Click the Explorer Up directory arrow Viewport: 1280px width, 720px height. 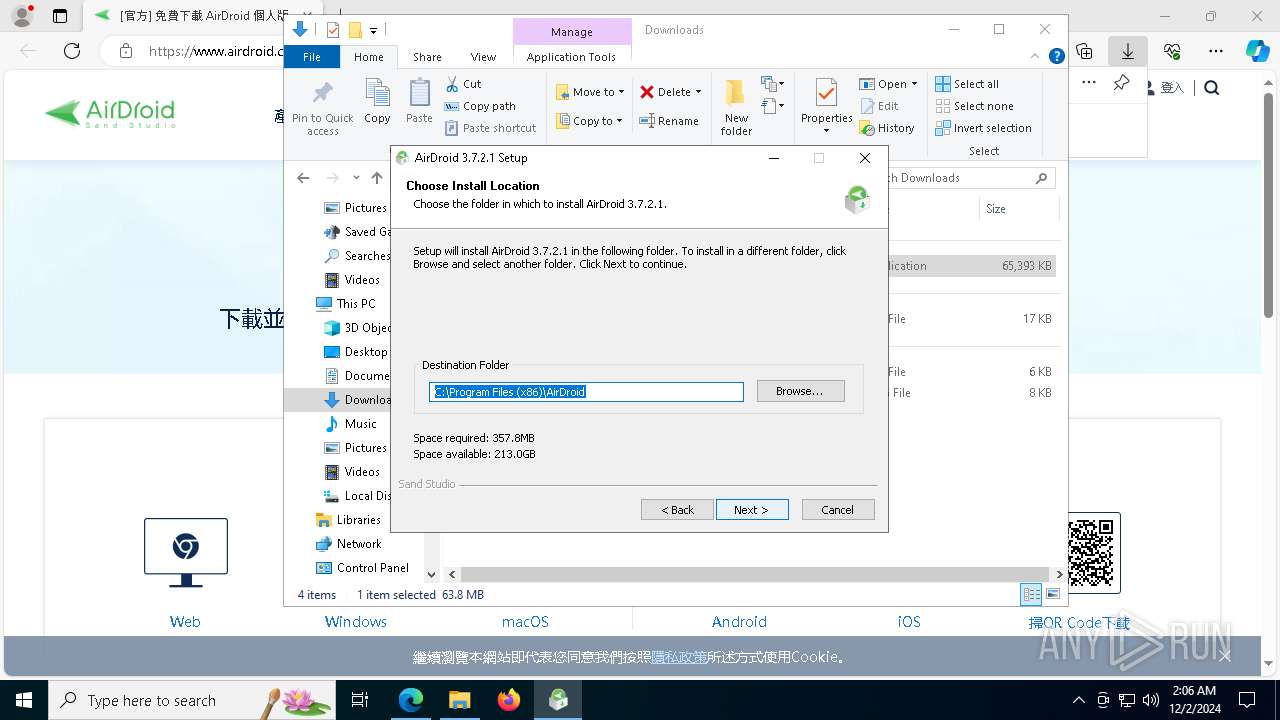coord(377,178)
